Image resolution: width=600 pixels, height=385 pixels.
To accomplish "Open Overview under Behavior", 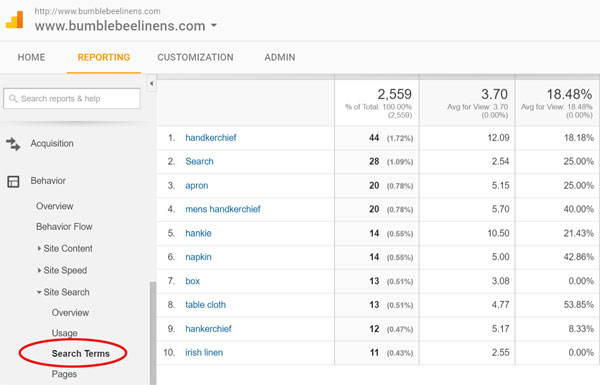I will tap(55, 206).
